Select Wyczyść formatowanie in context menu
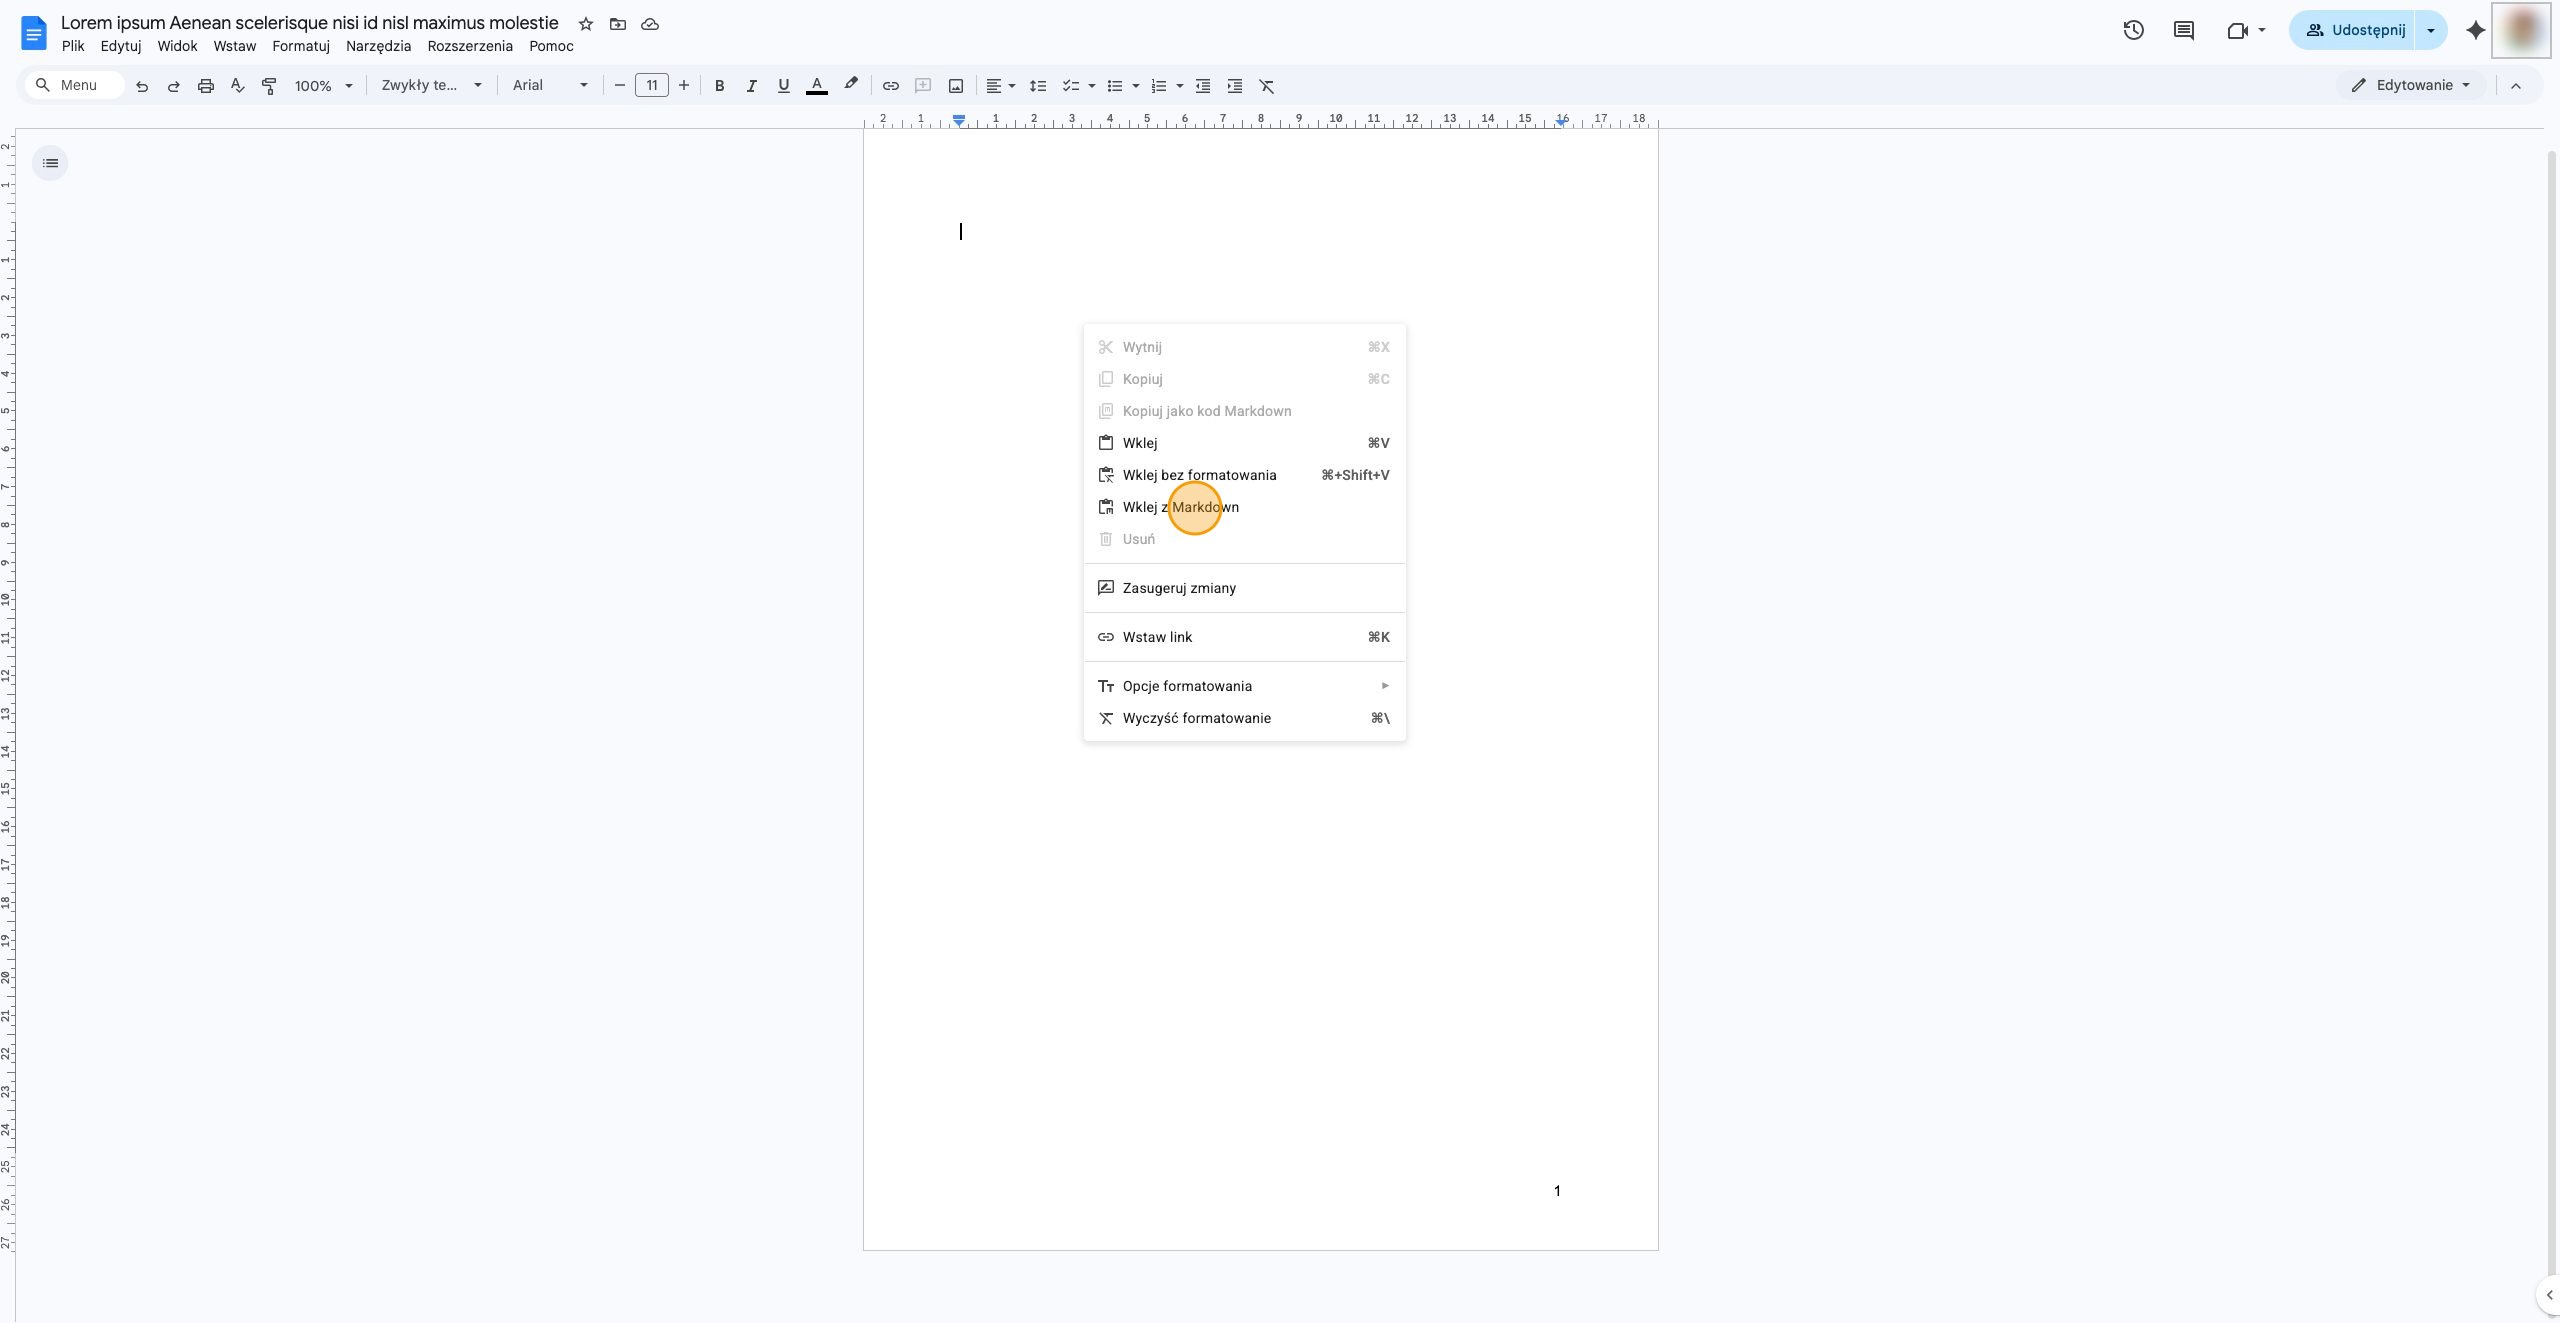 pyautogui.click(x=1245, y=718)
